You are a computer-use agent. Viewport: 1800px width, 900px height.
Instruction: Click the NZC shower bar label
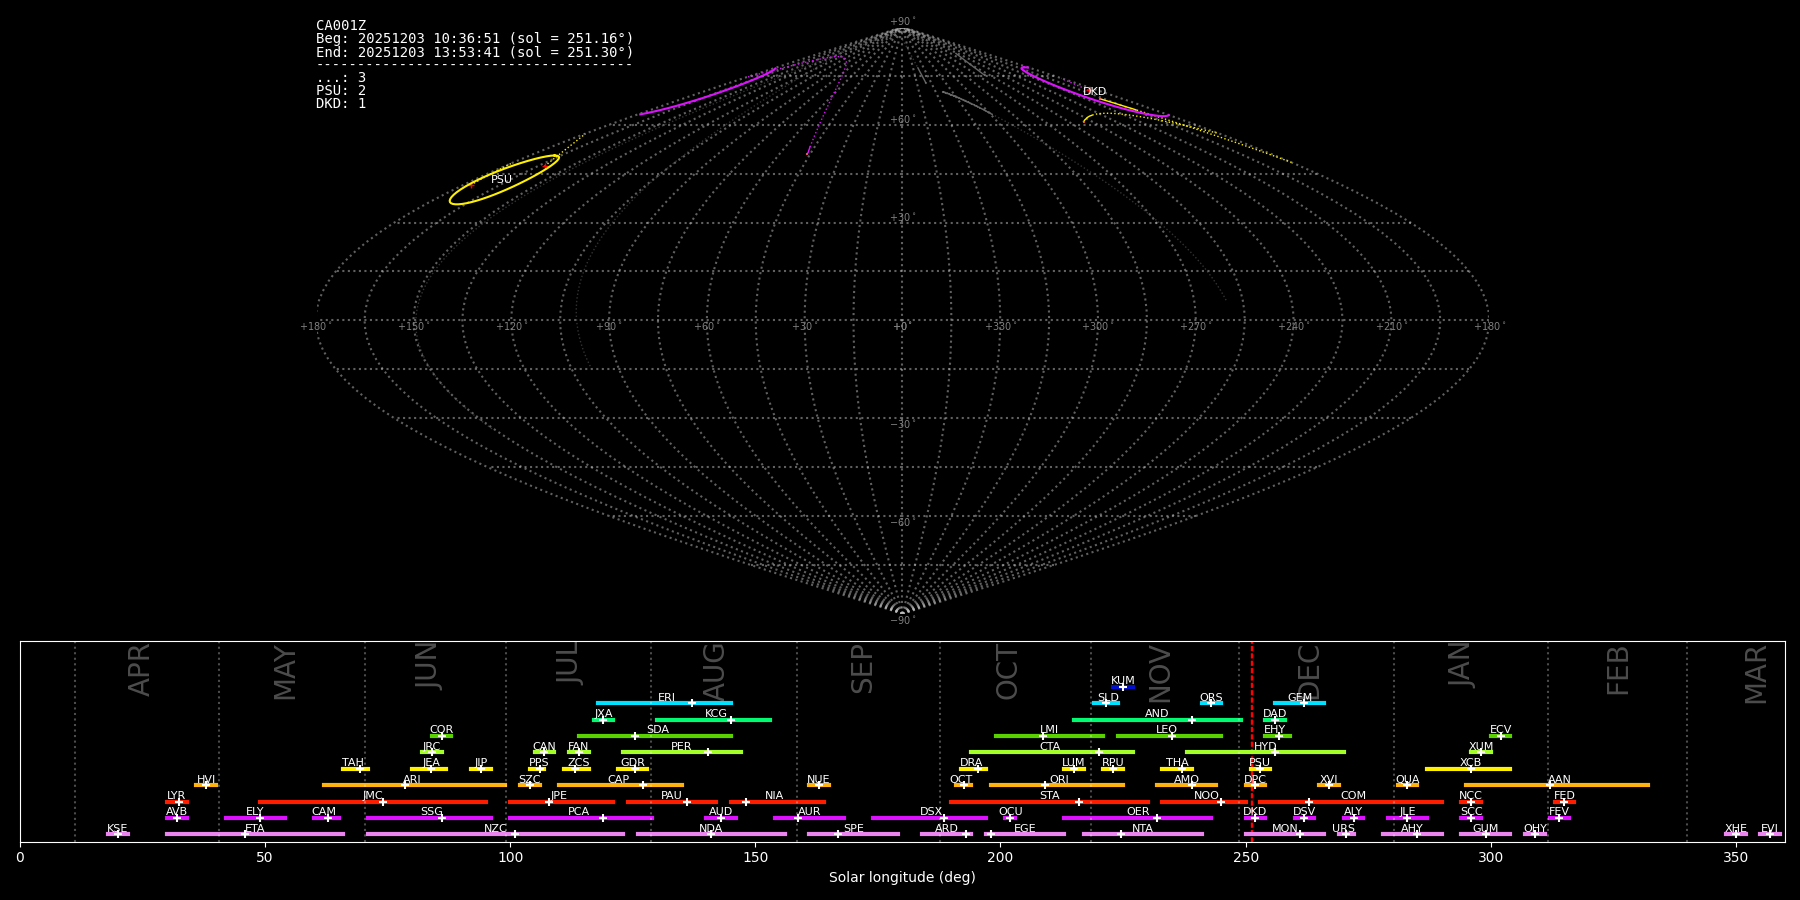tap(495, 828)
